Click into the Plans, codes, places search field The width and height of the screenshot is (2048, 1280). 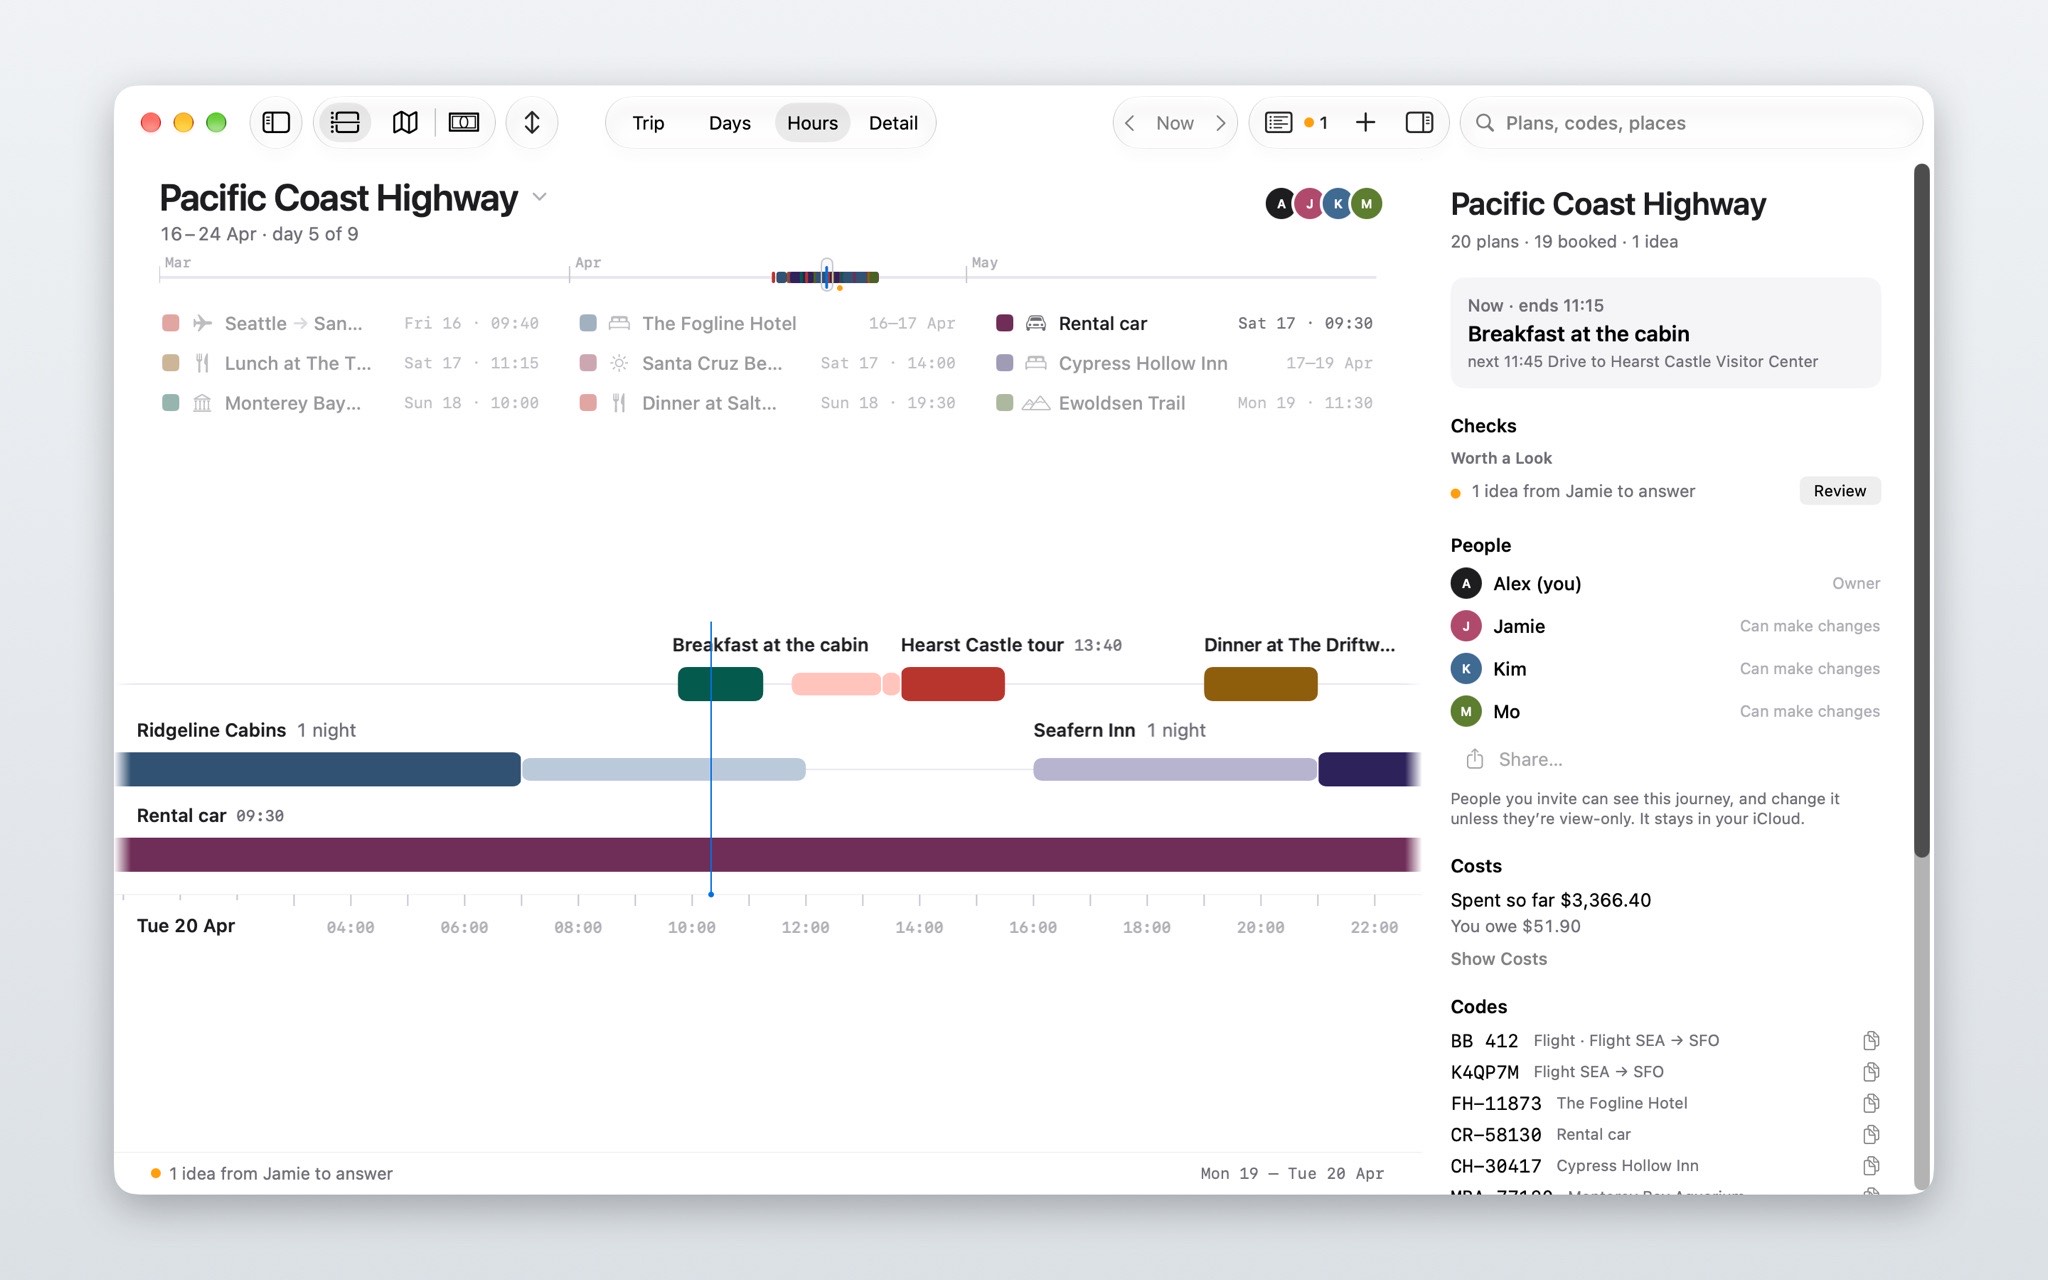[x=1691, y=123]
